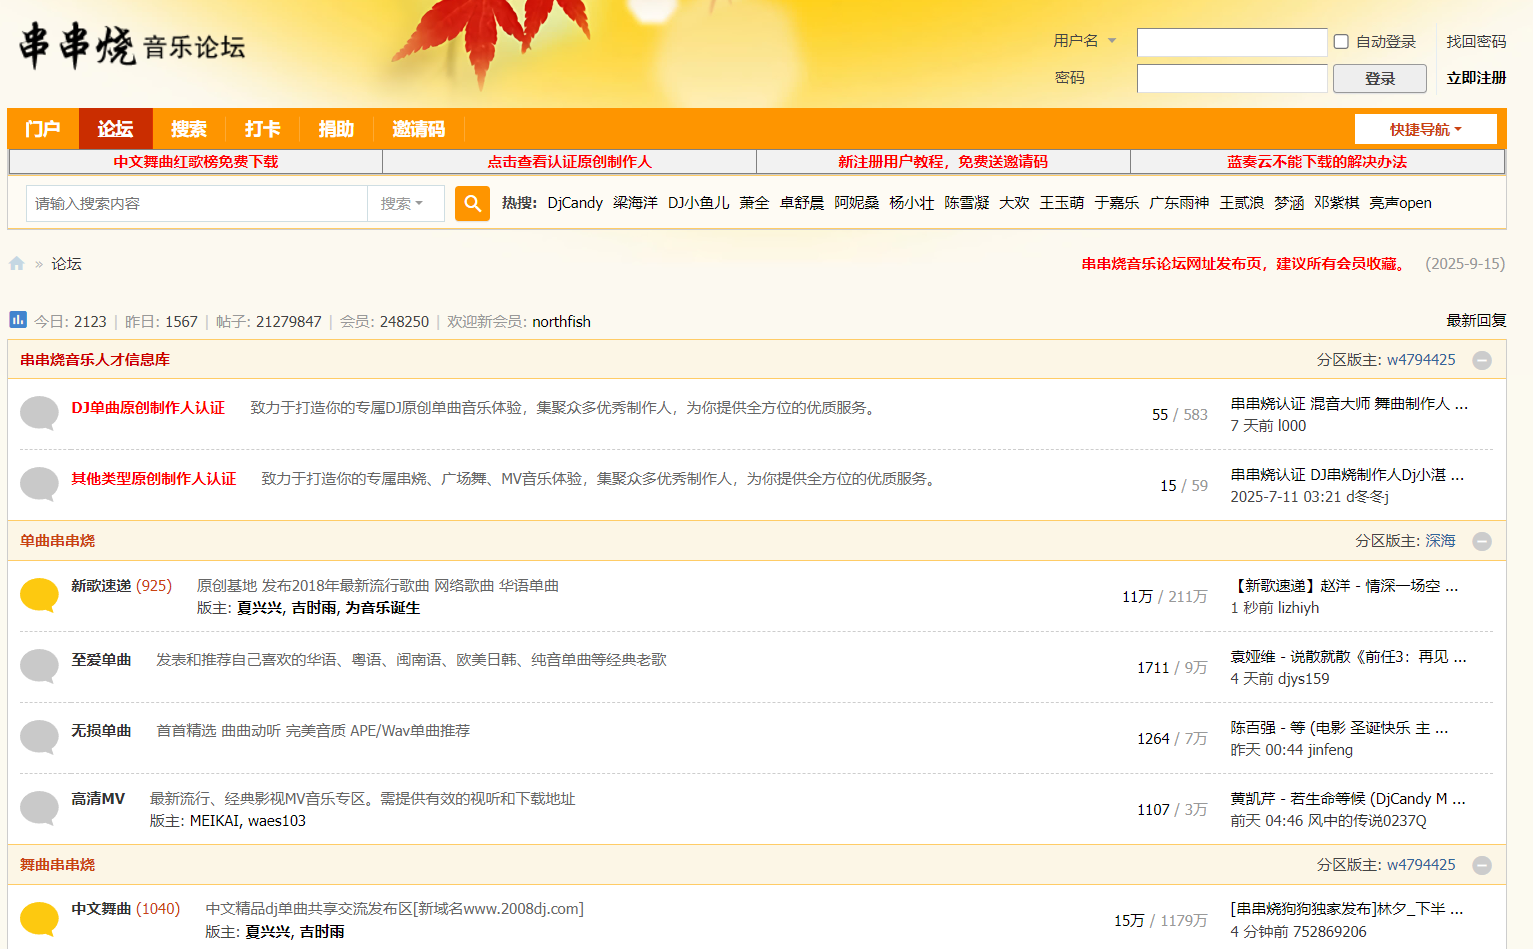
Task: Collapse the 串串烧音乐人才信息库 section
Action: (x=1482, y=360)
